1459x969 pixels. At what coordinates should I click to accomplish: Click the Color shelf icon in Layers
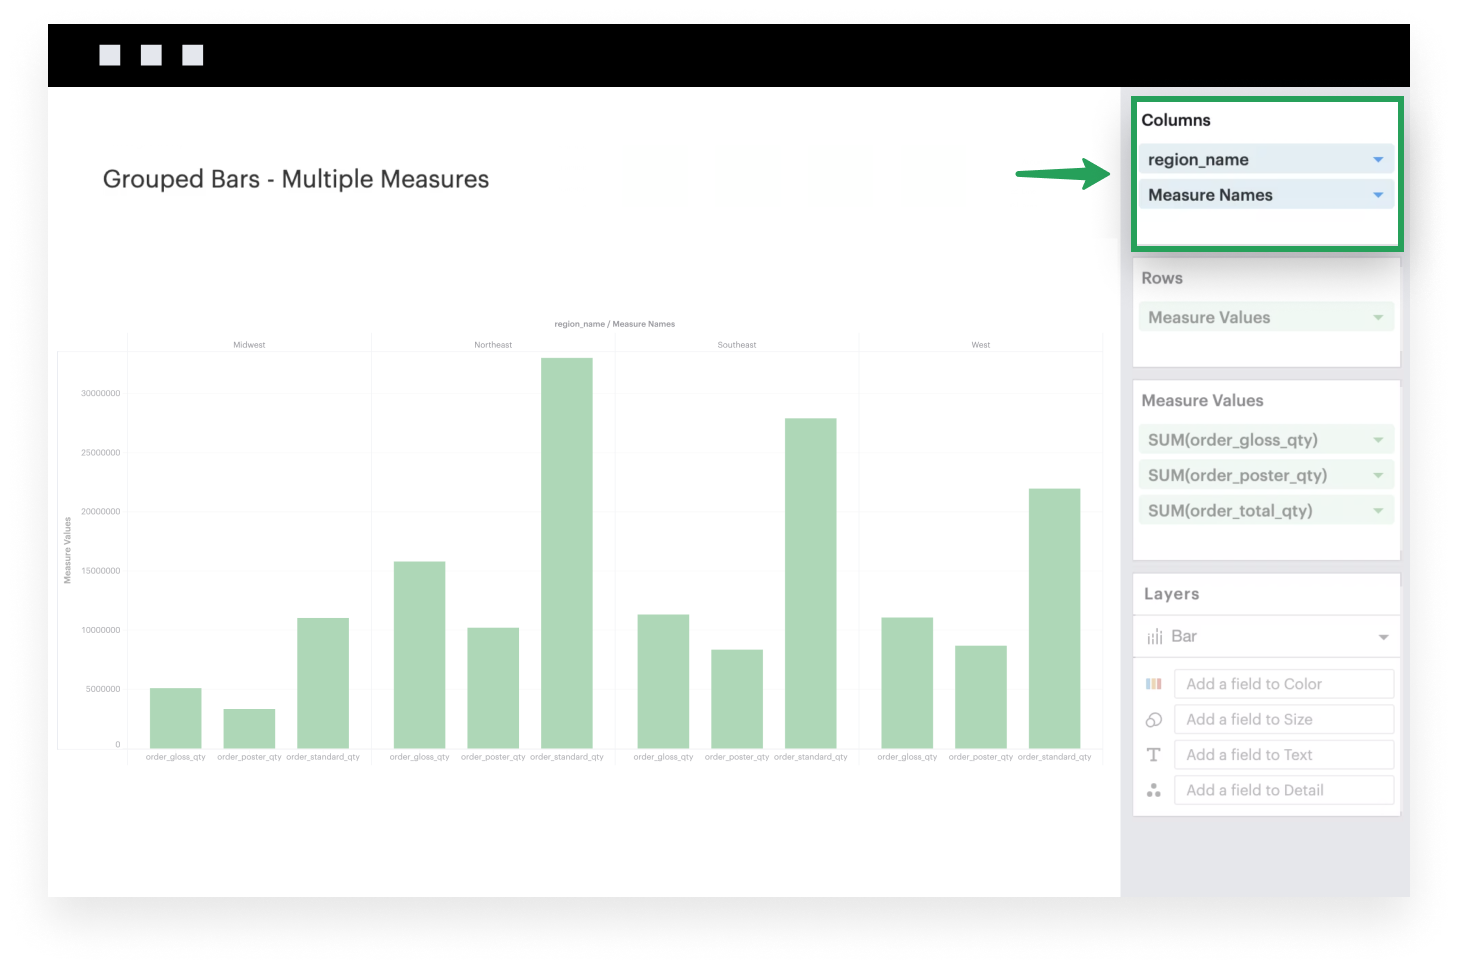(x=1154, y=683)
